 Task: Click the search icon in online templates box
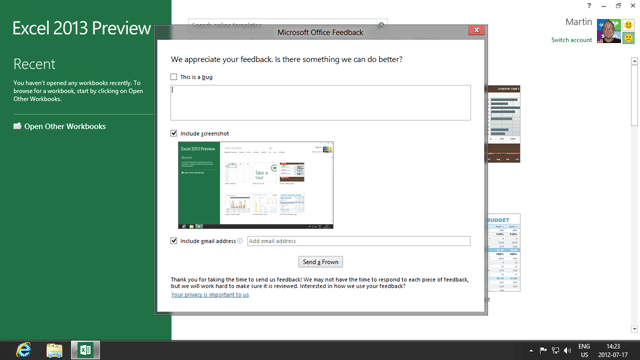381,25
